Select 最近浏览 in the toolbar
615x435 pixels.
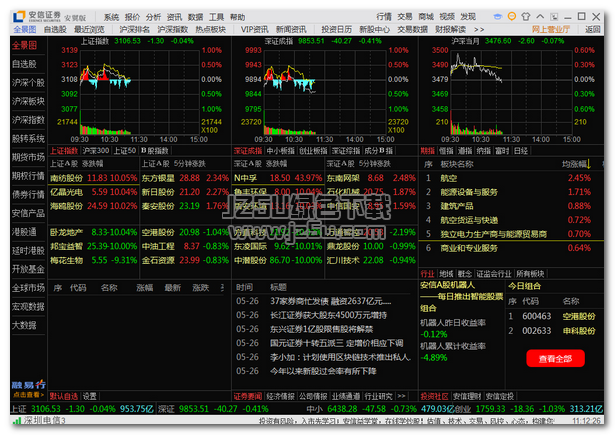(x=89, y=29)
